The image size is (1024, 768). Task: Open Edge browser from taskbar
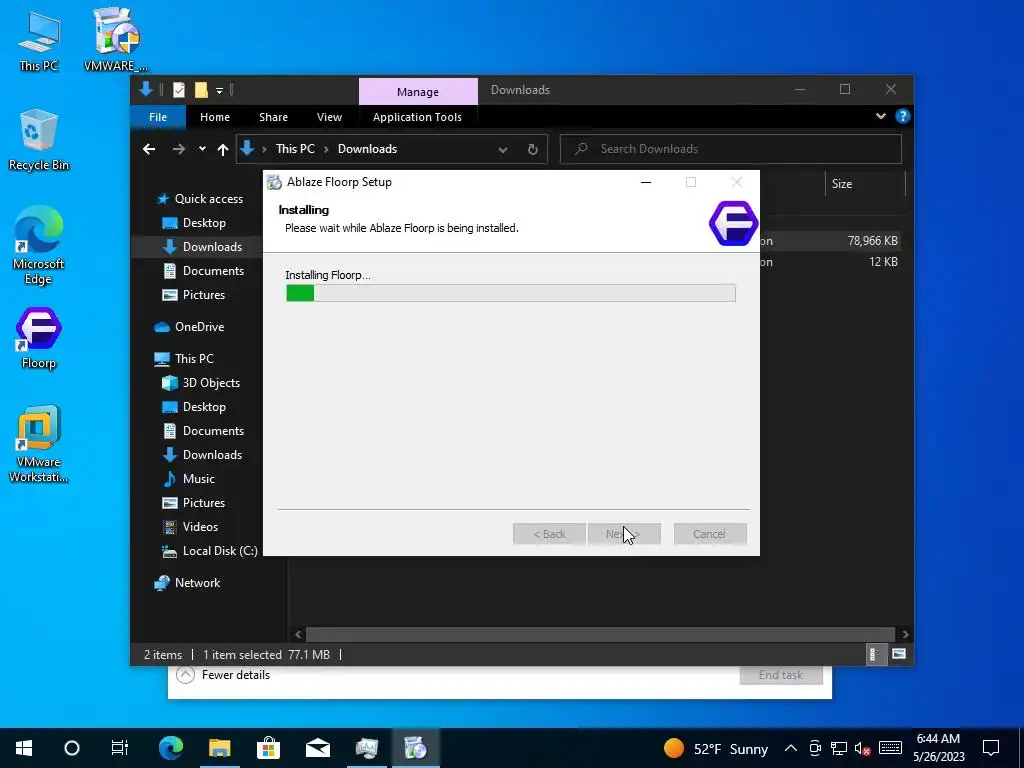point(171,748)
